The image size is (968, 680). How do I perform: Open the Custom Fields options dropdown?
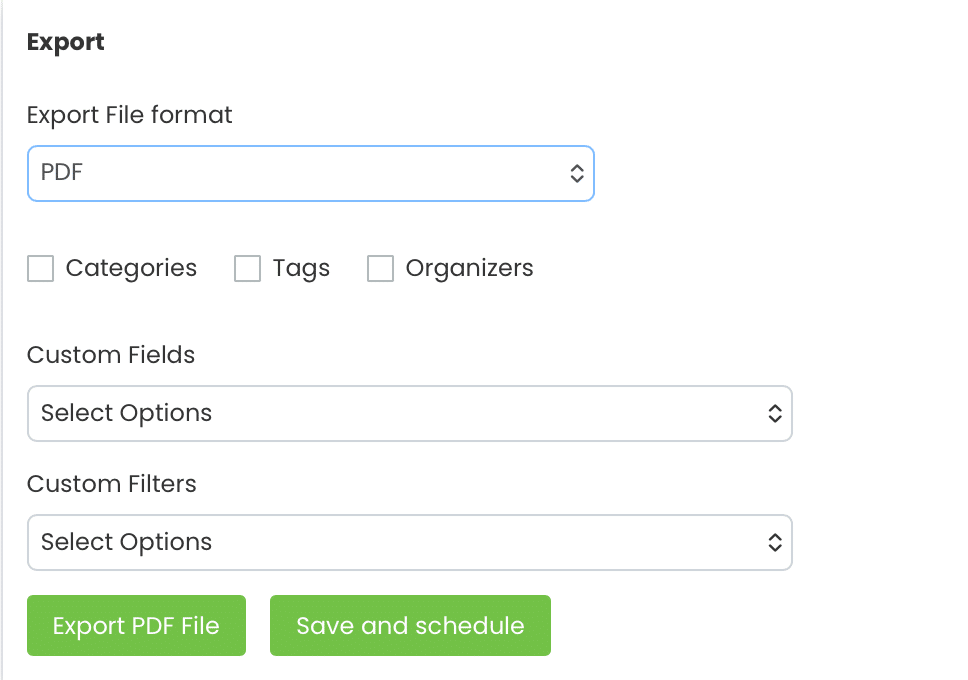pos(410,413)
